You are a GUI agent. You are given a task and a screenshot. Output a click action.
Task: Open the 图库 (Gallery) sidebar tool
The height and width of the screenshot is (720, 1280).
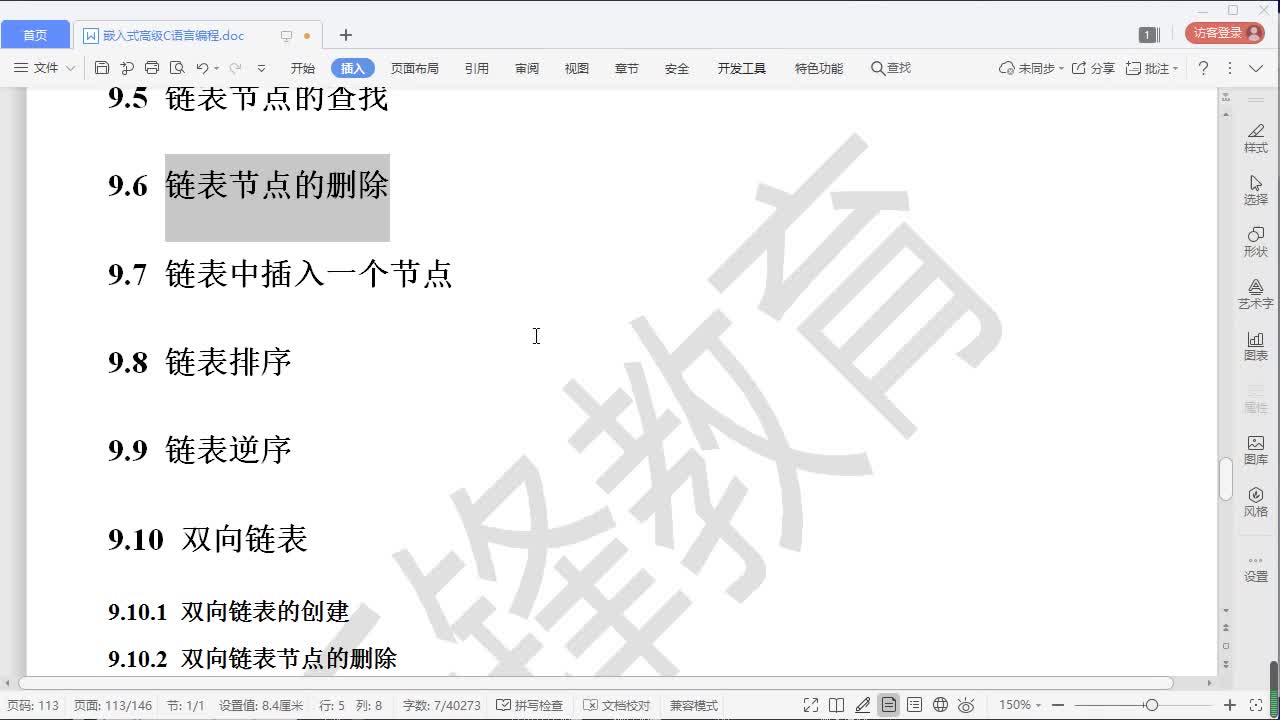(1256, 450)
